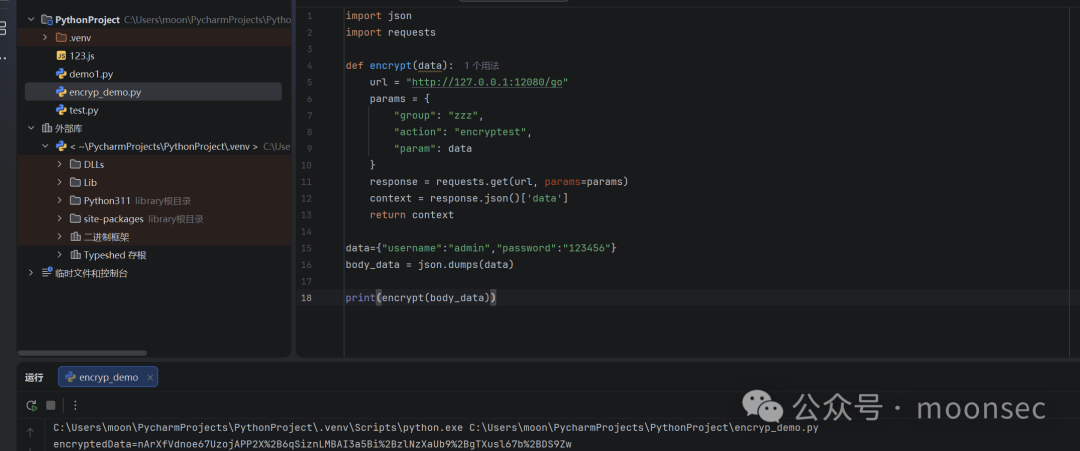
Task: Click the DLLs folder icon
Action: pos(76,165)
